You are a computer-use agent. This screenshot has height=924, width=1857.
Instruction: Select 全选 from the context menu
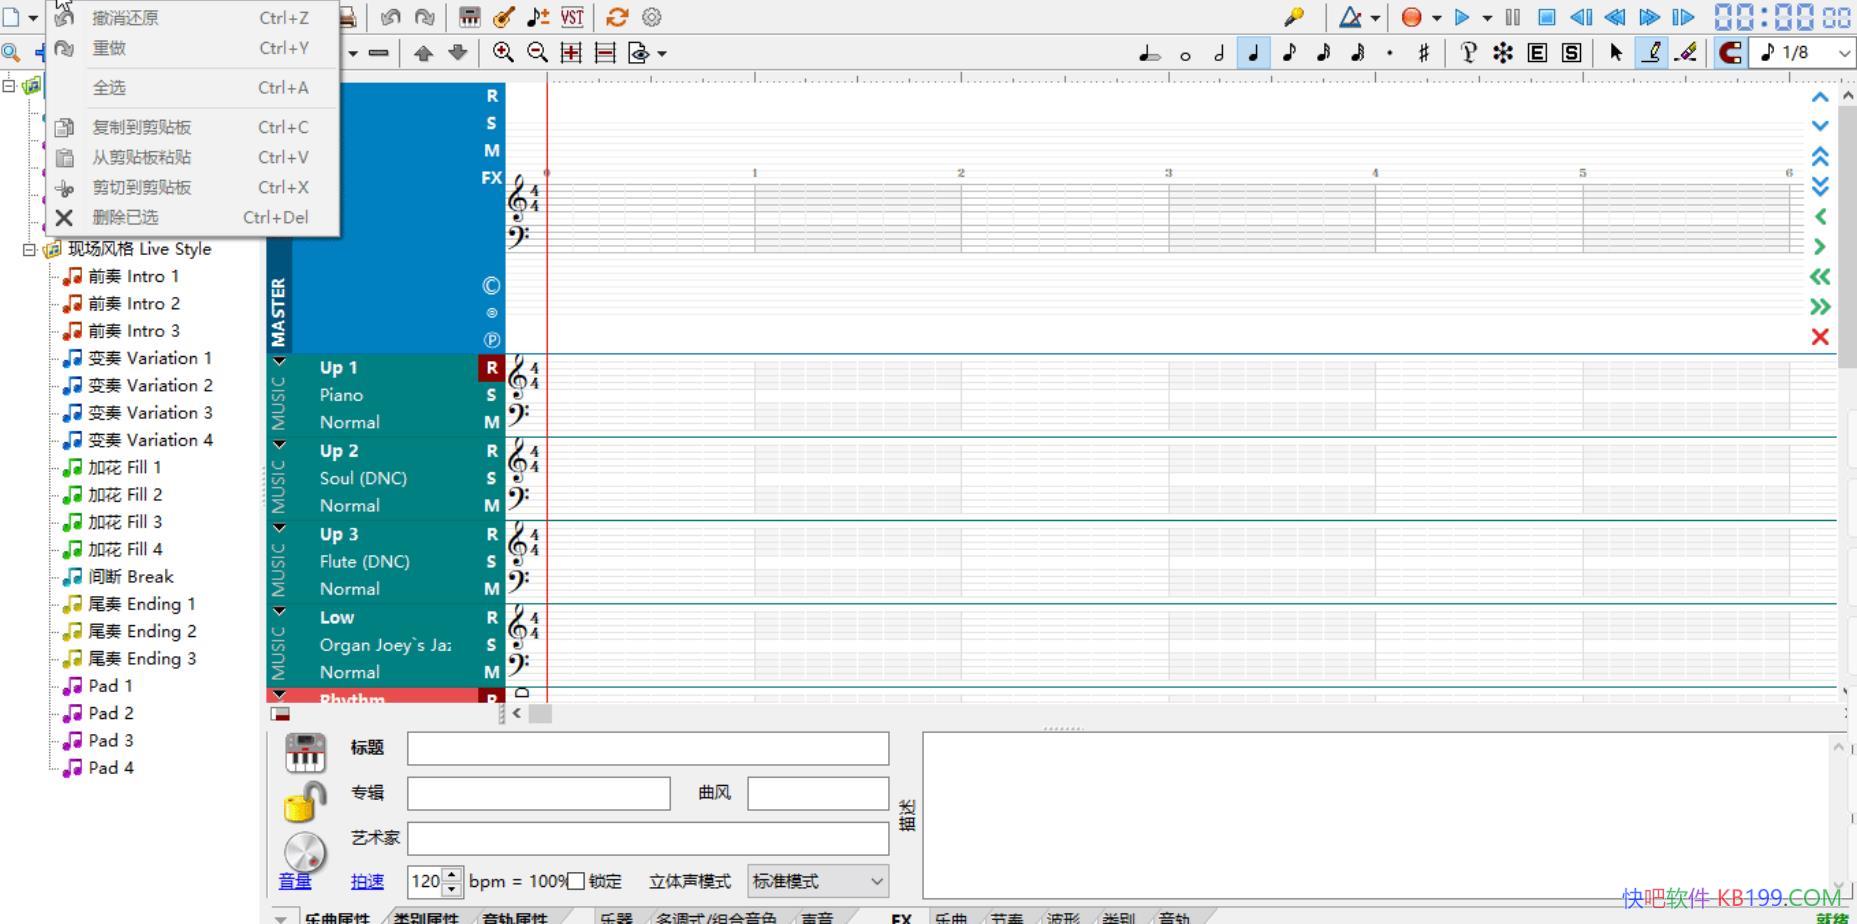click(x=109, y=87)
